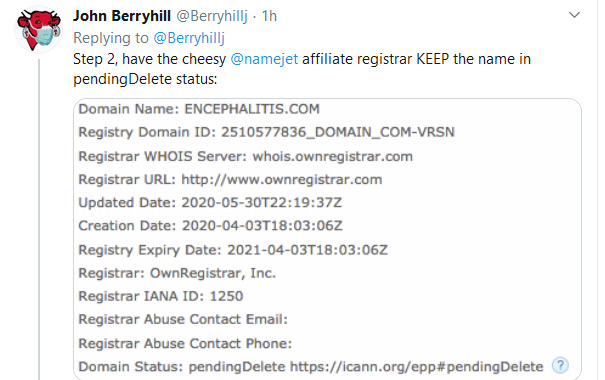Click the question mark help icon

point(560,365)
